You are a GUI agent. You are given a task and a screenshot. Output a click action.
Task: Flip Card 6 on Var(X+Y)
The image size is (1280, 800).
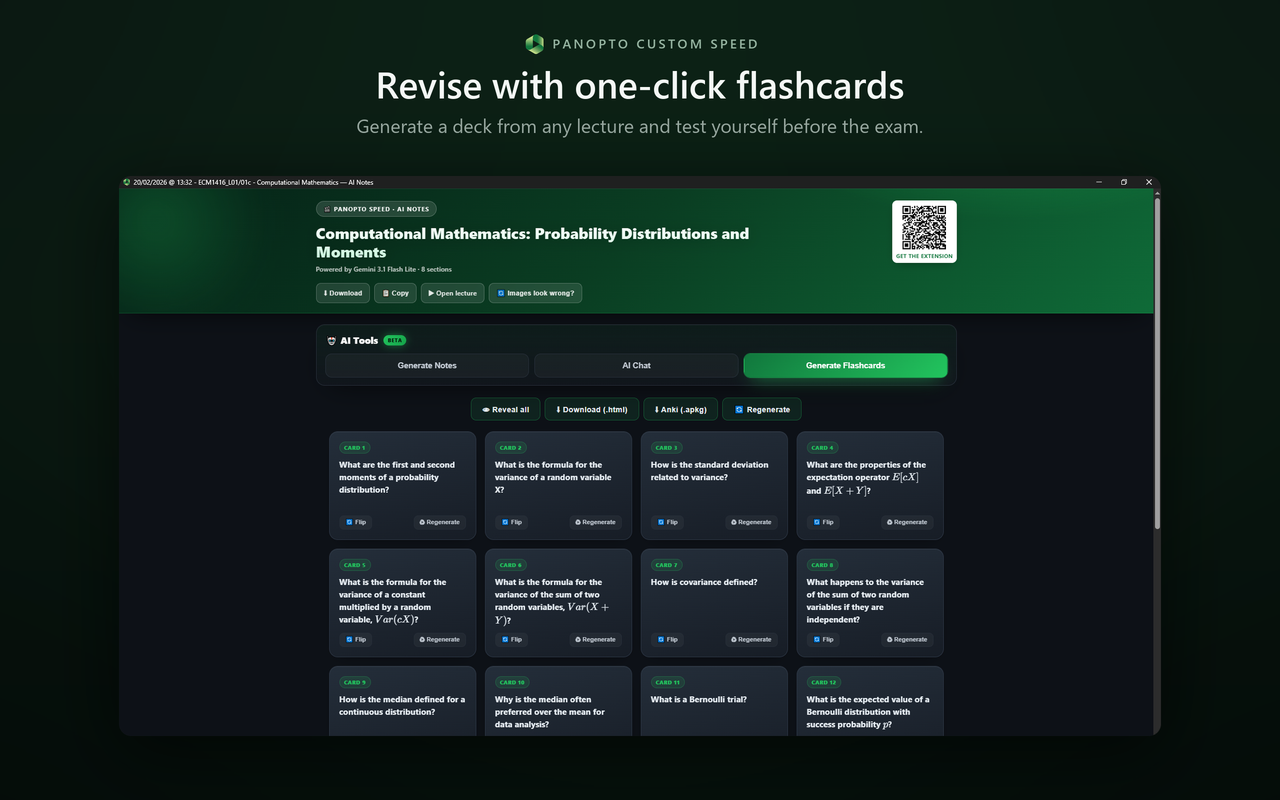tap(512, 639)
